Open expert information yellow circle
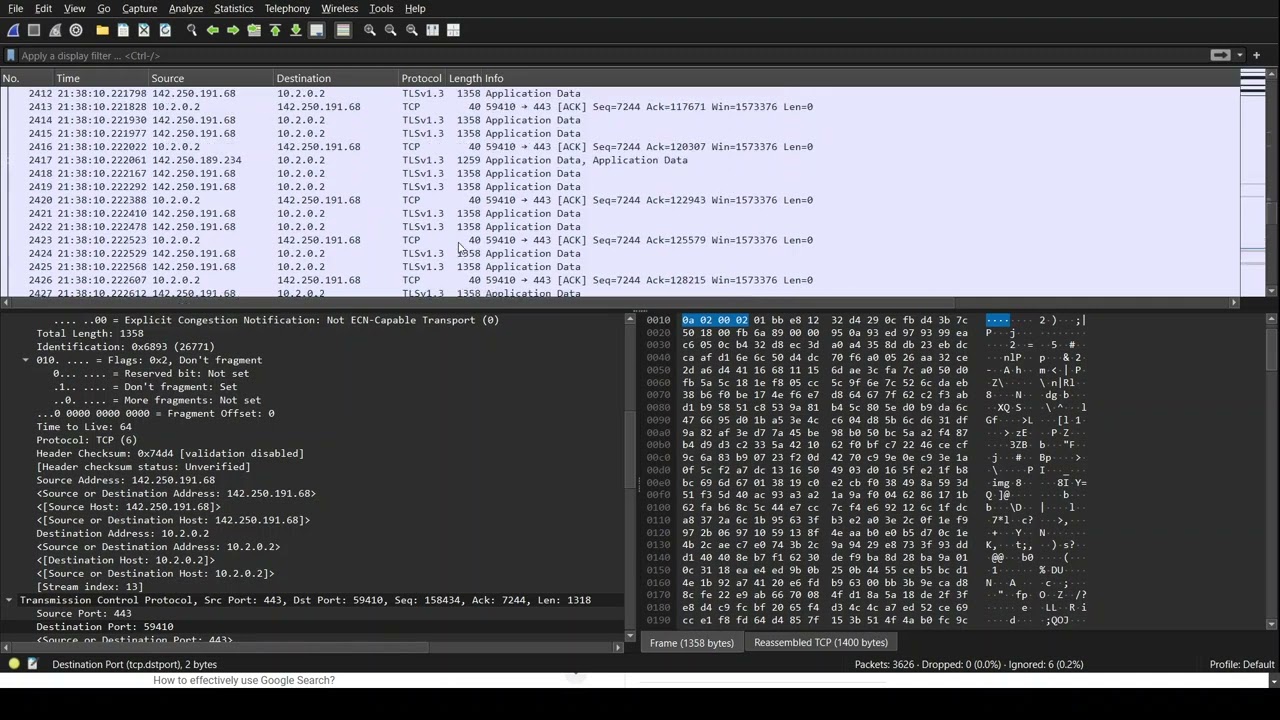Viewport: 1280px width, 720px height. point(14,664)
